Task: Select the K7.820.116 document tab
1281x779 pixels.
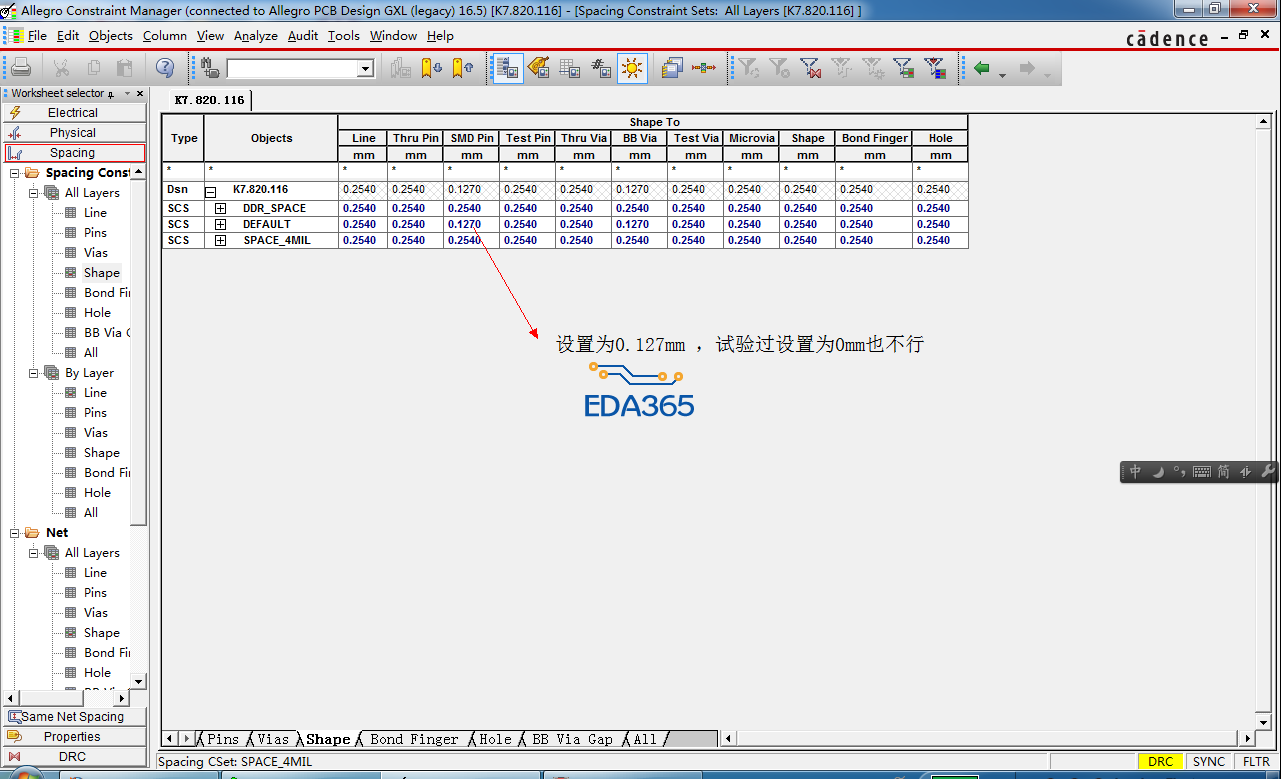Action: pyautogui.click(x=209, y=100)
